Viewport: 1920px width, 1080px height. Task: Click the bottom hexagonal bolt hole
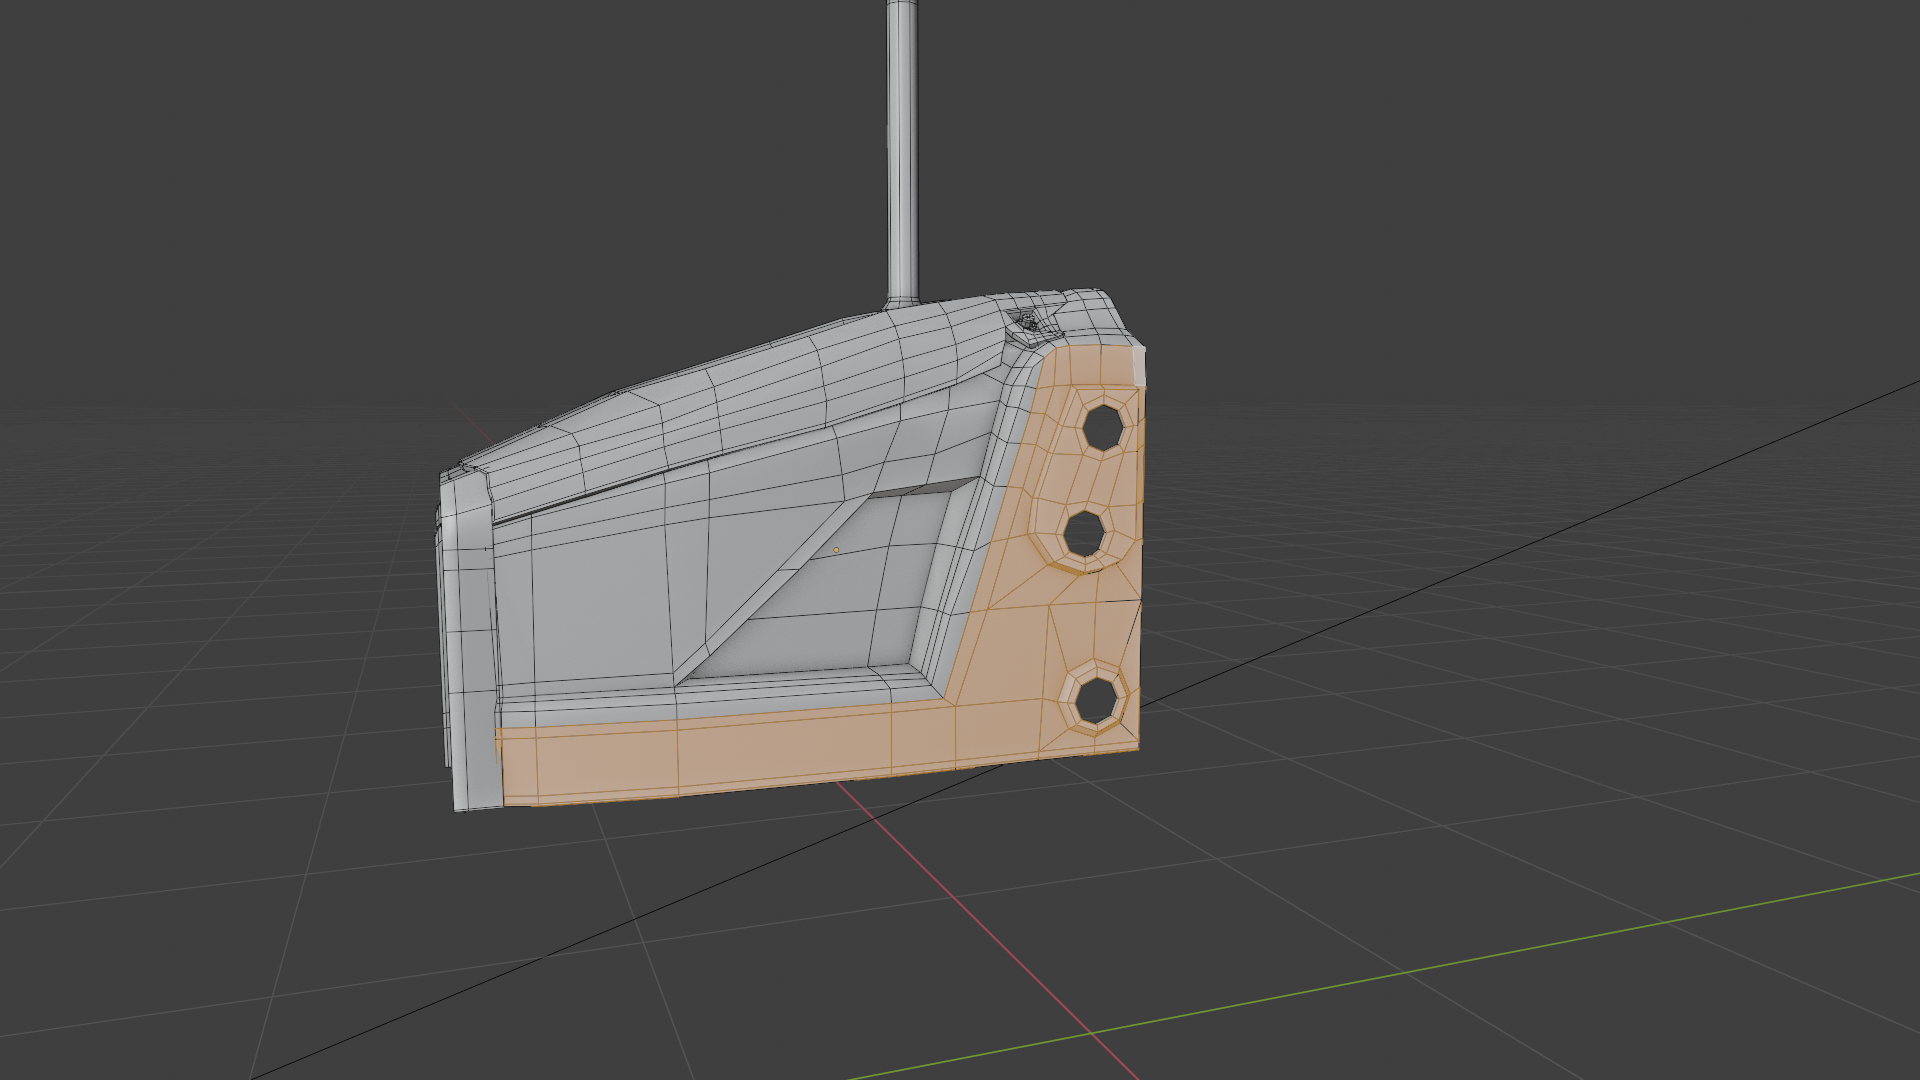(1096, 701)
